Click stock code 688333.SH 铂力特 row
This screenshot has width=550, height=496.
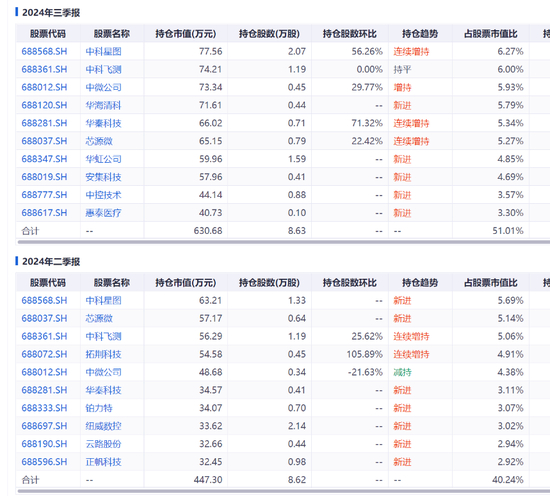click(44, 408)
